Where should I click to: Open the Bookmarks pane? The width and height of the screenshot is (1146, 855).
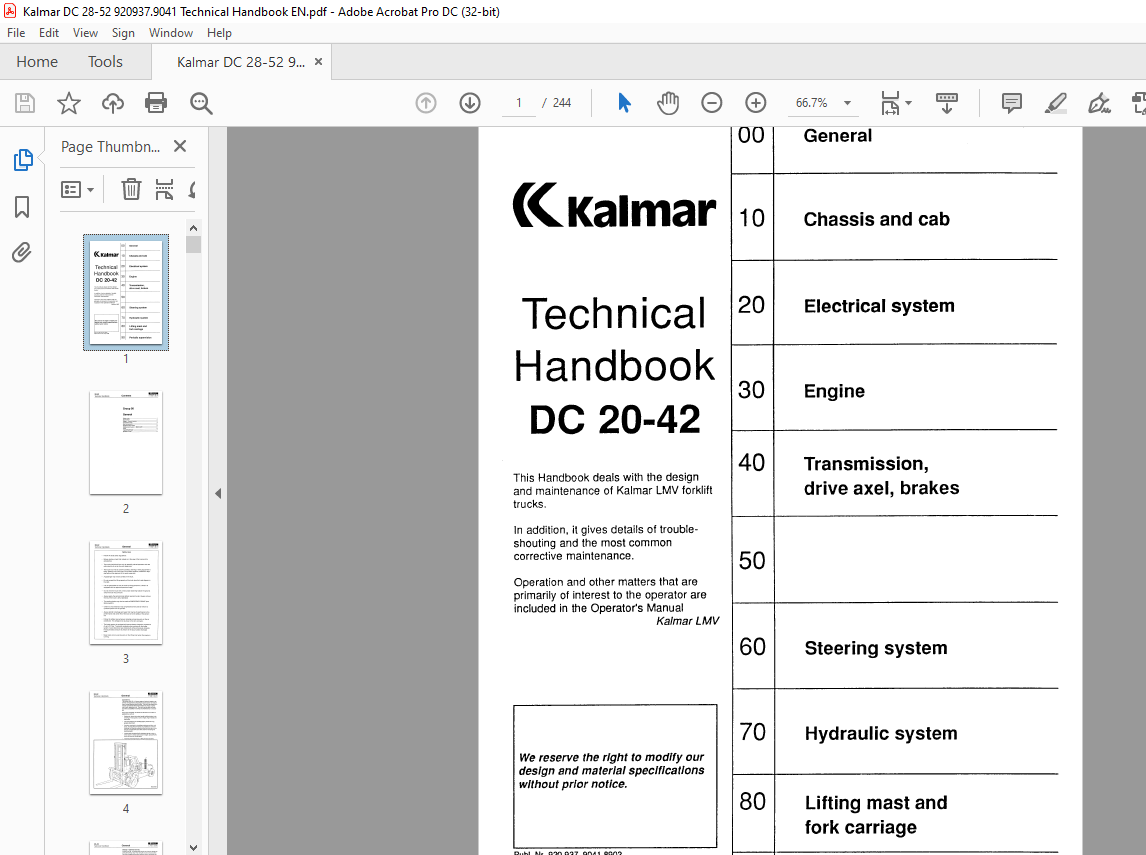(22, 207)
